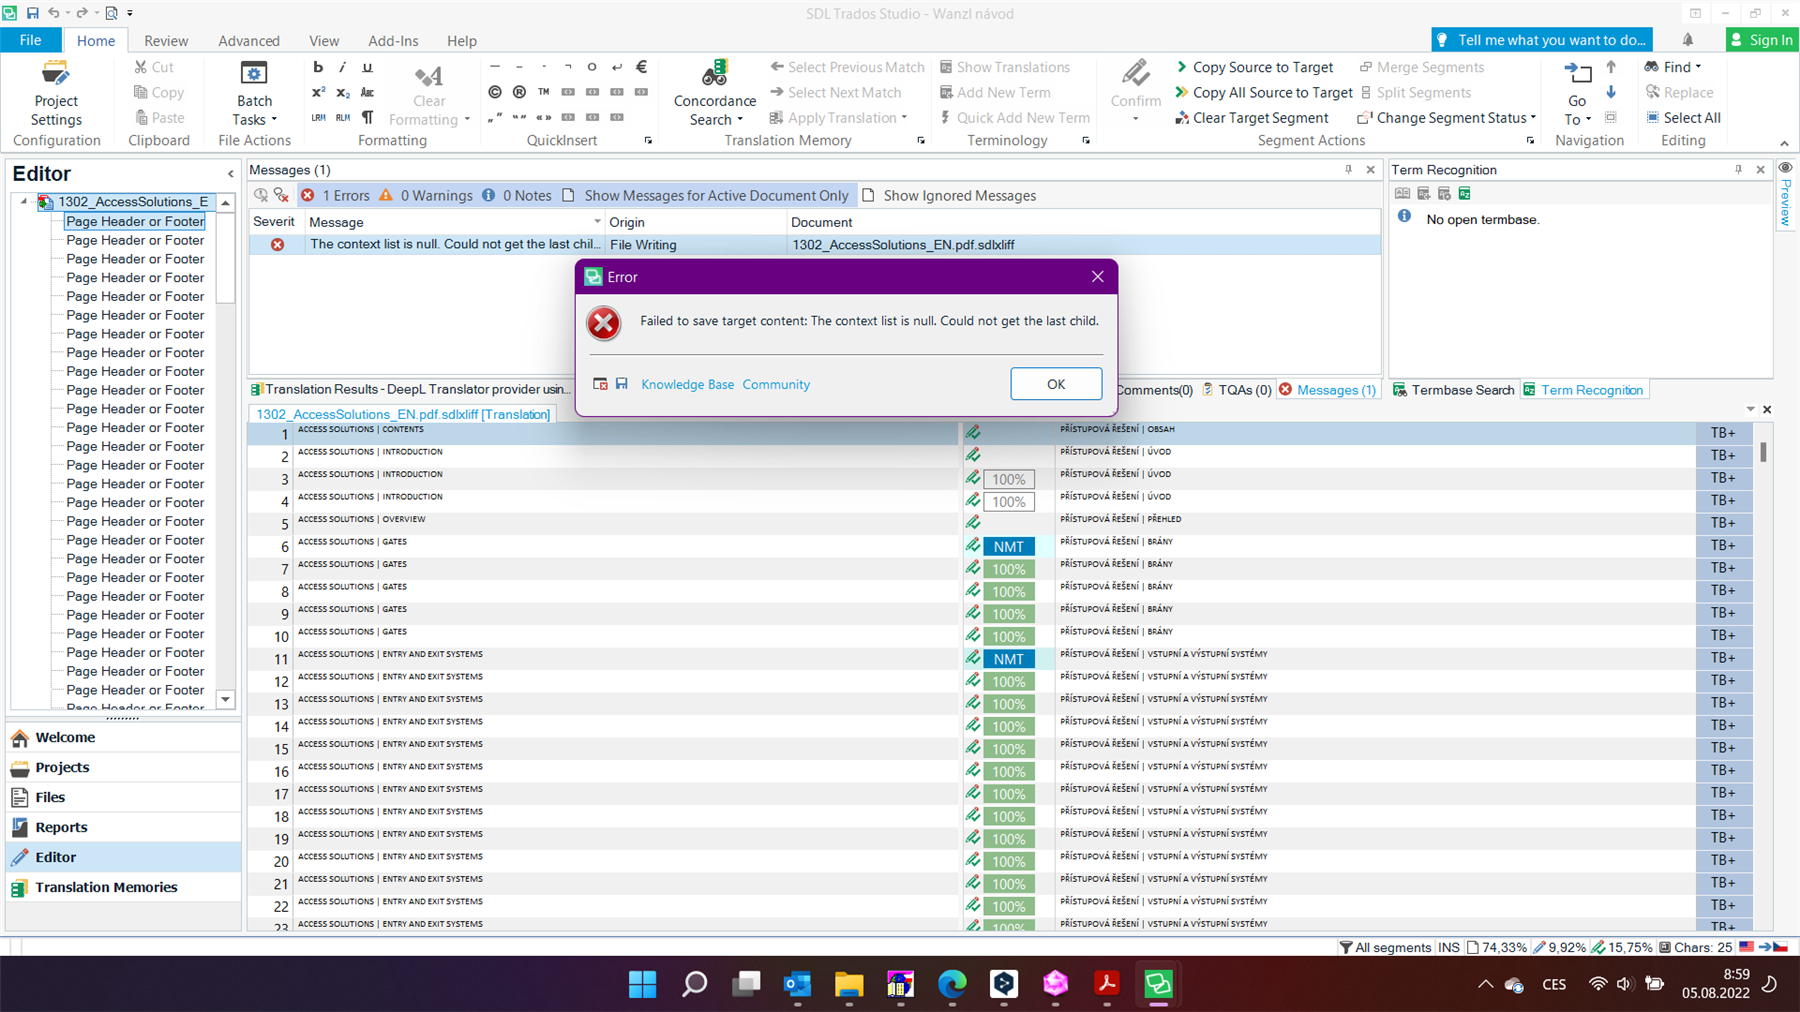Image resolution: width=1800 pixels, height=1012 pixels.
Task: Open SDL Trados Studio from the taskbar
Action: point(1158,984)
